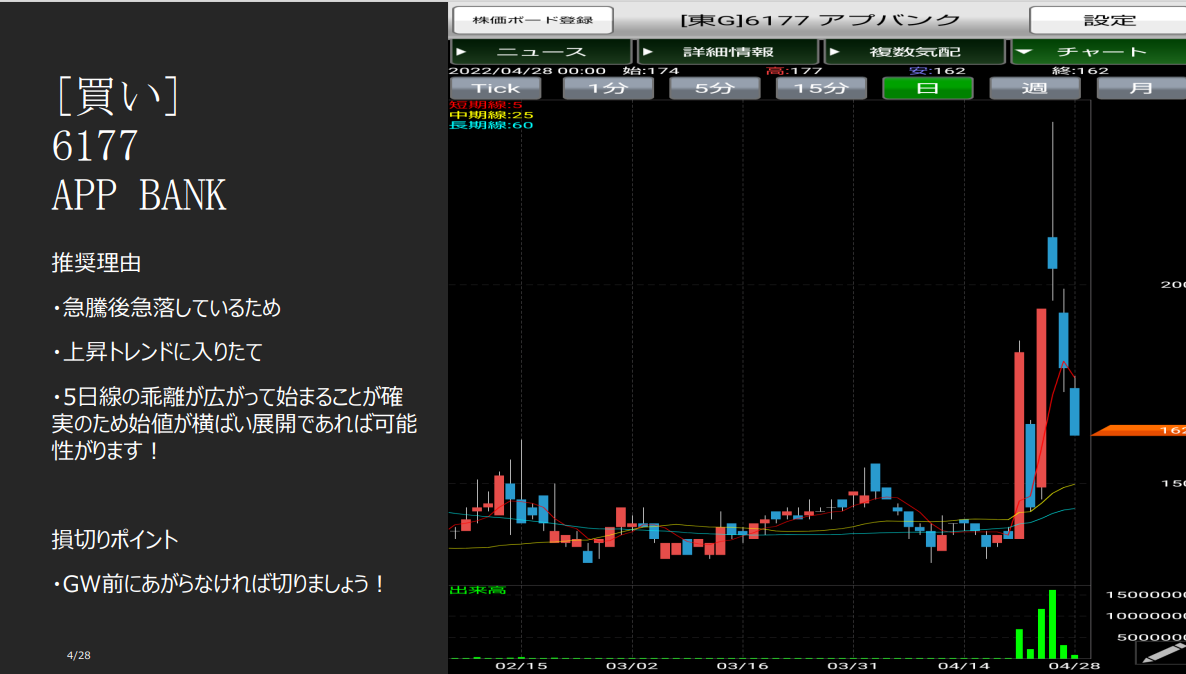The width and height of the screenshot is (1186, 674).
Task: Switch to the 15分 timeframe
Action: [x=821, y=88]
